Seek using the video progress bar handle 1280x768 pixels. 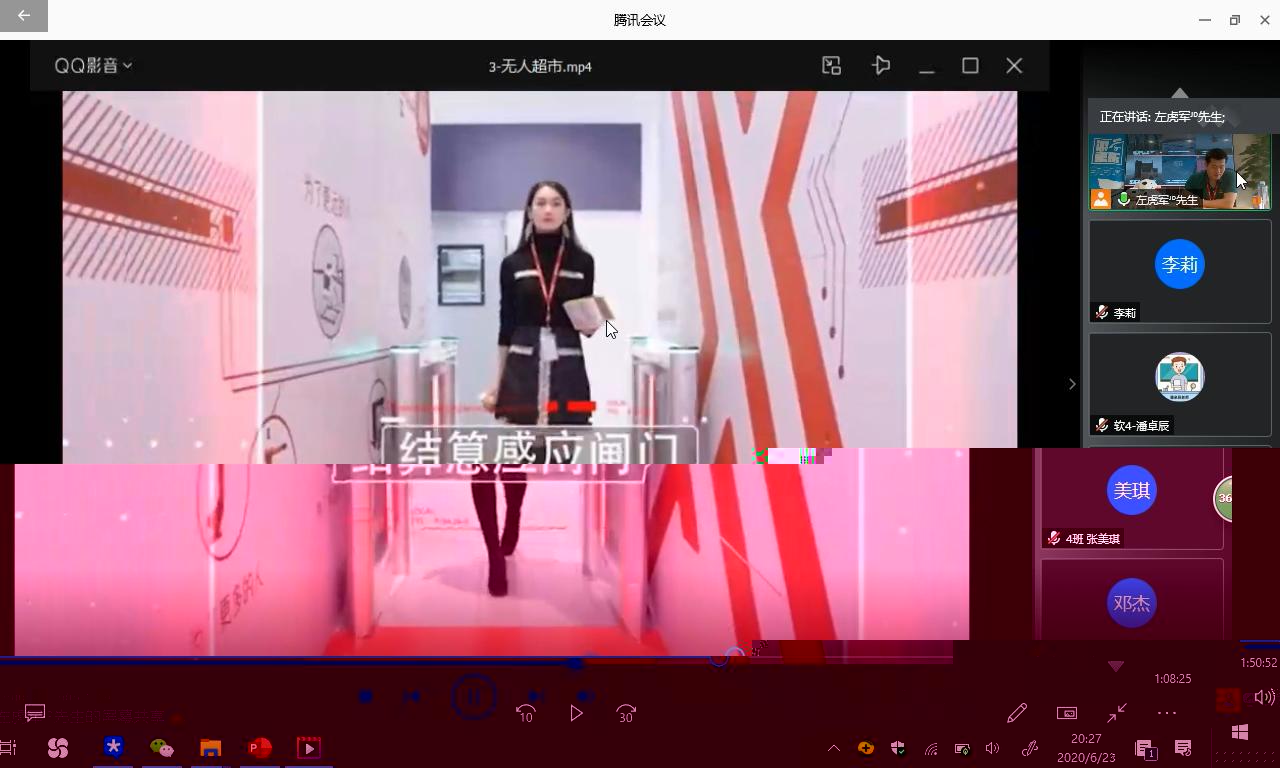tap(575, 662)
